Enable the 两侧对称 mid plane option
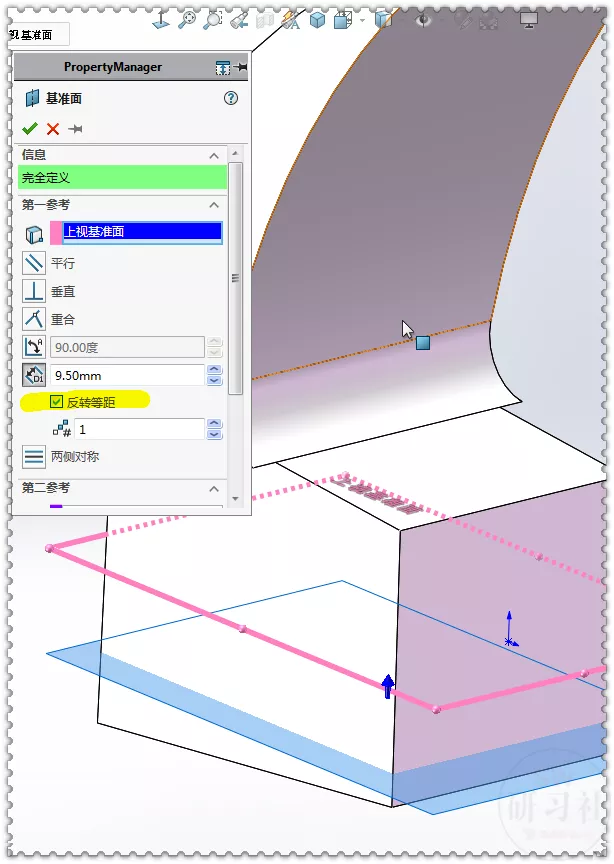 click(x=34, y=456)
